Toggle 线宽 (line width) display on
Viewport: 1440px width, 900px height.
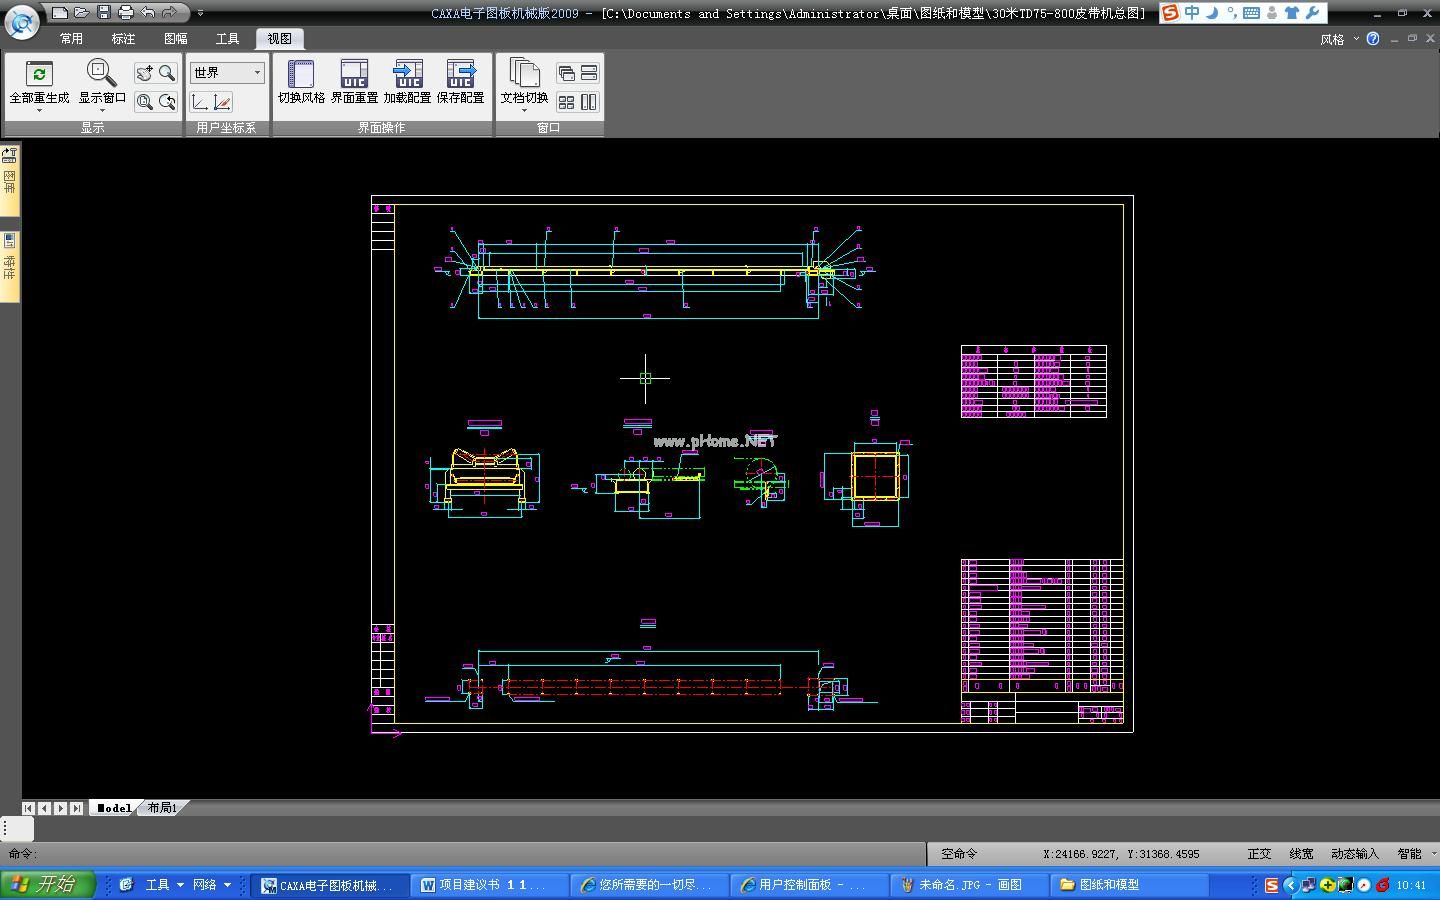(1302, 854)
